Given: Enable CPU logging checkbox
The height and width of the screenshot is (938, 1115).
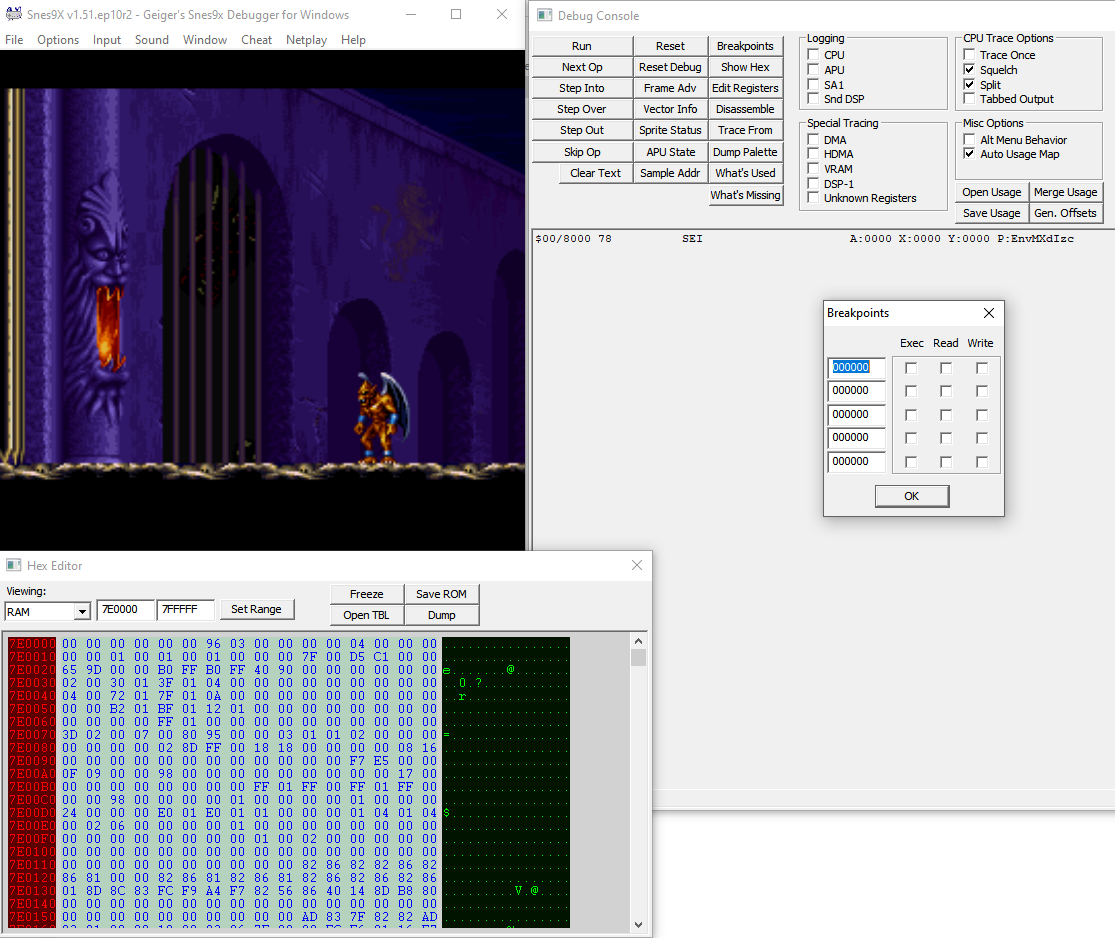Looking at the screenshot, I should tap(814, 55).
